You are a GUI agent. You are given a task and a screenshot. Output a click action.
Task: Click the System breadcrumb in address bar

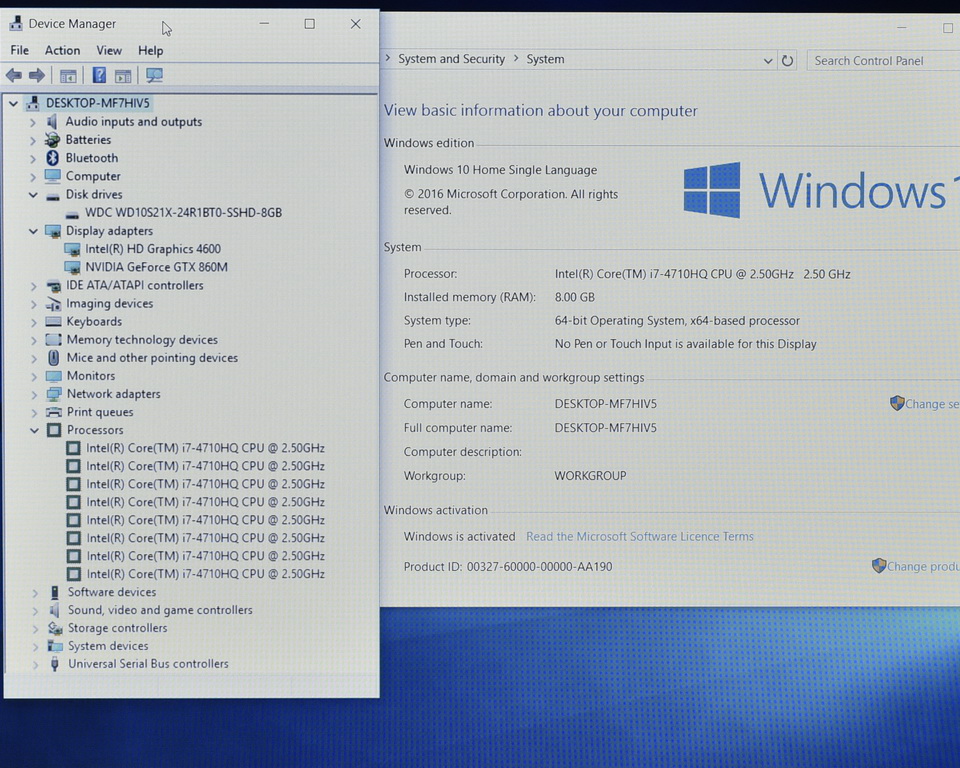(546, 59)
